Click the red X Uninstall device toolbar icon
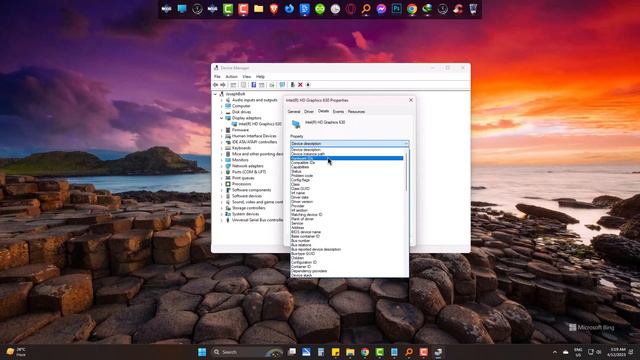The width and height of the screenshot is (640, 360). click(300, 85)
